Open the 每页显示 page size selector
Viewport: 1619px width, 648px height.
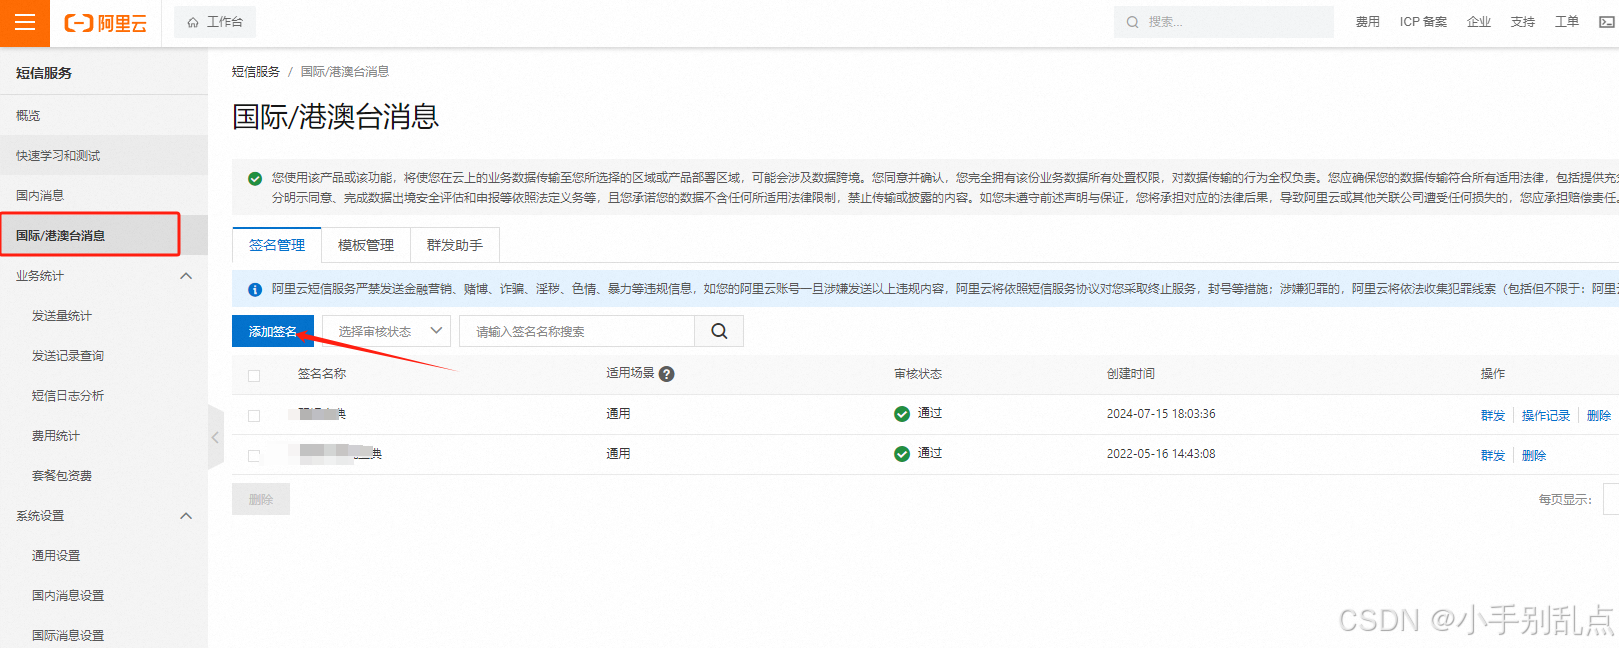(x=1610, y=499)
